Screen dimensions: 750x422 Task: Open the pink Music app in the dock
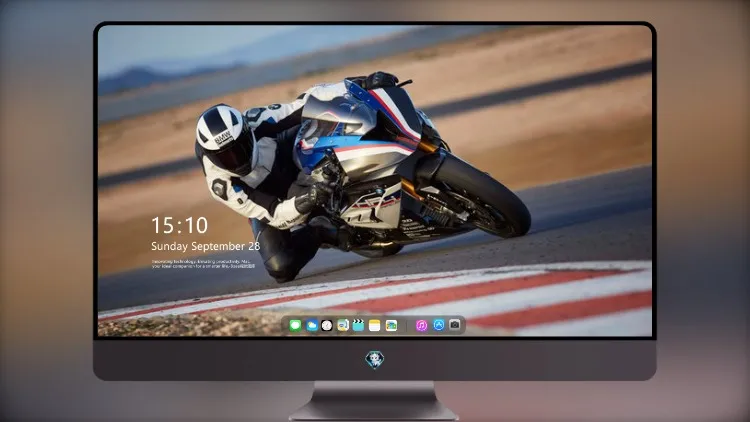pos(421,325)
